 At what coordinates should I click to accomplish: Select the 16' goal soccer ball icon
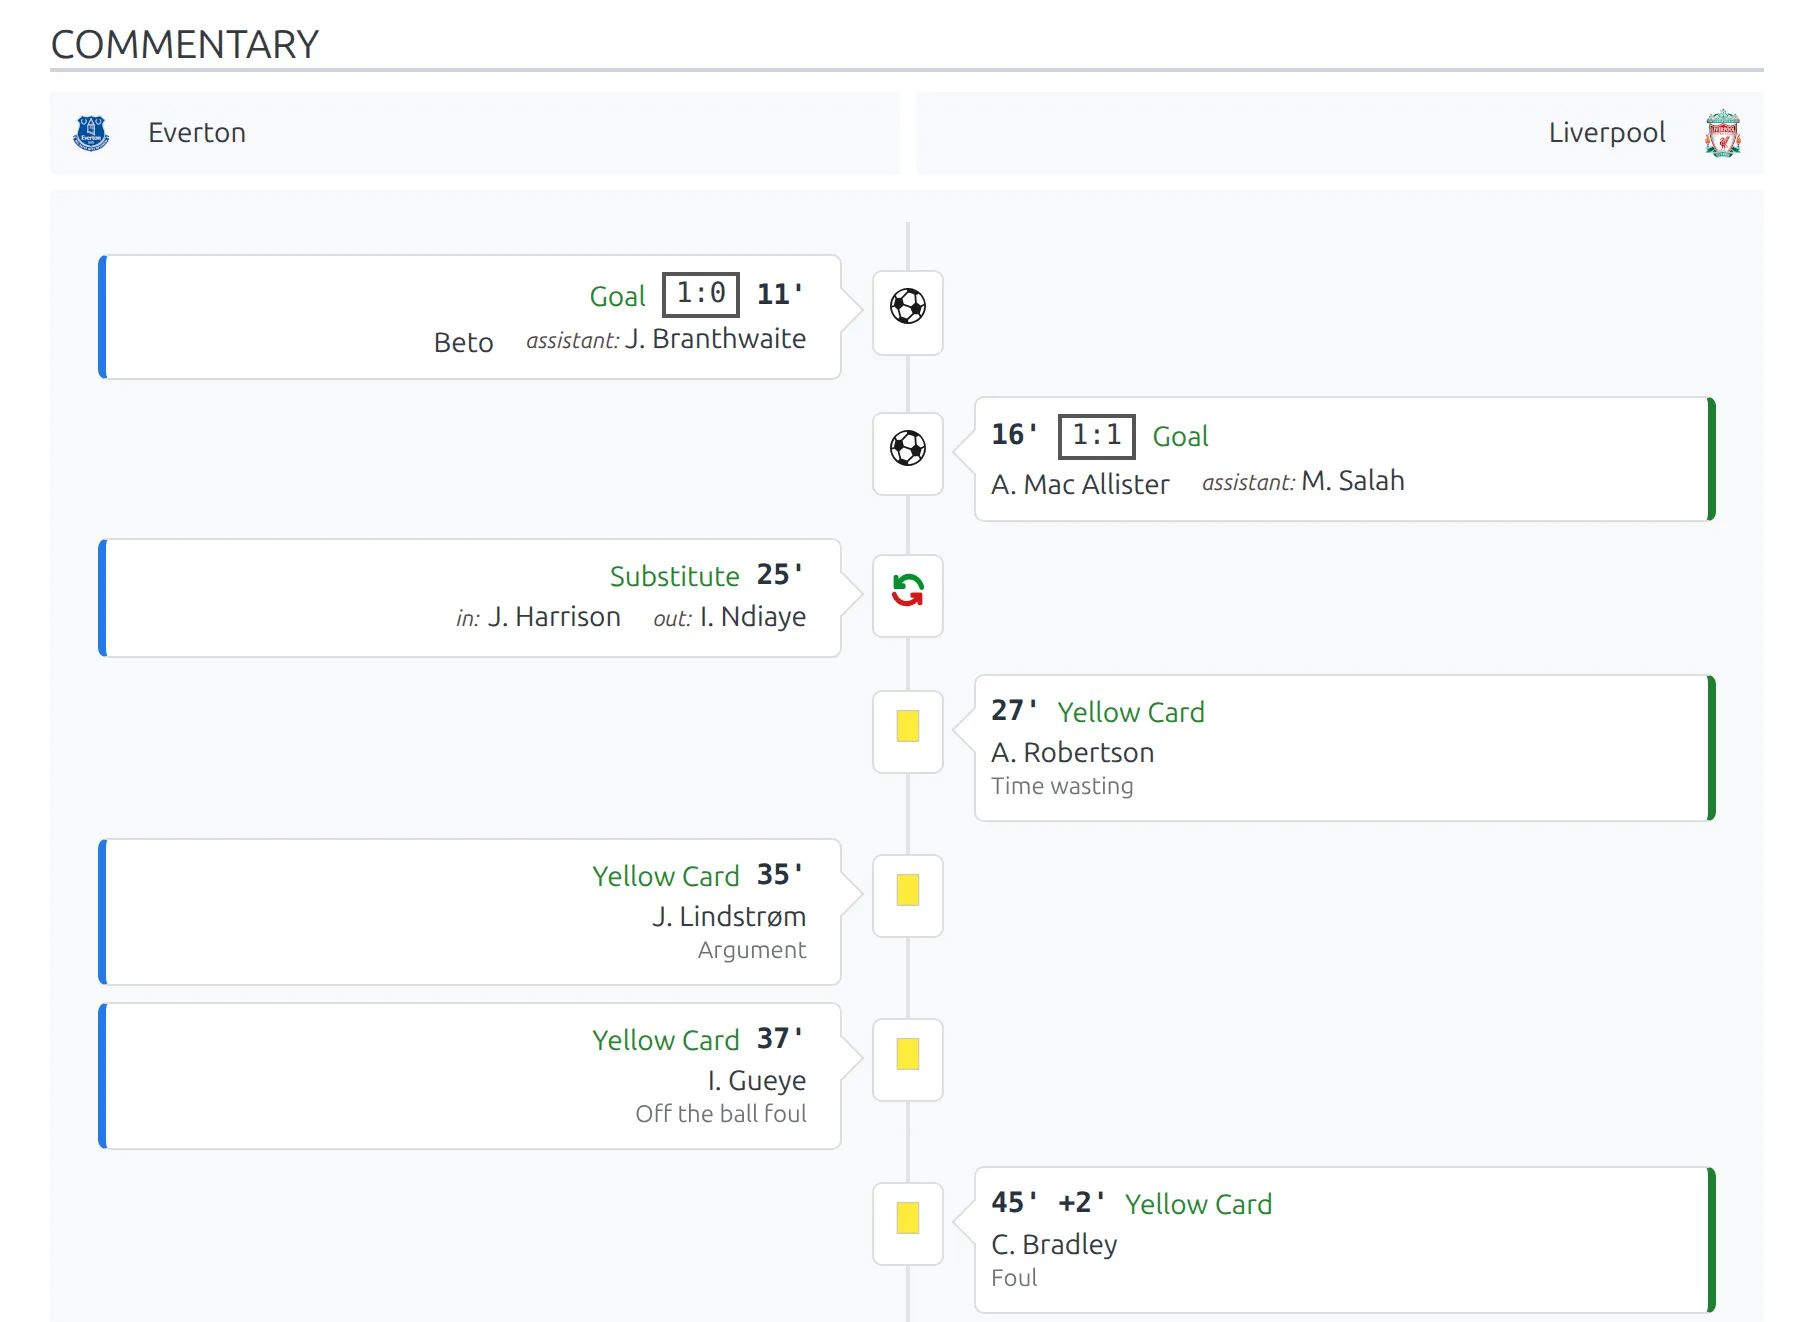click(x=908, y=448)
